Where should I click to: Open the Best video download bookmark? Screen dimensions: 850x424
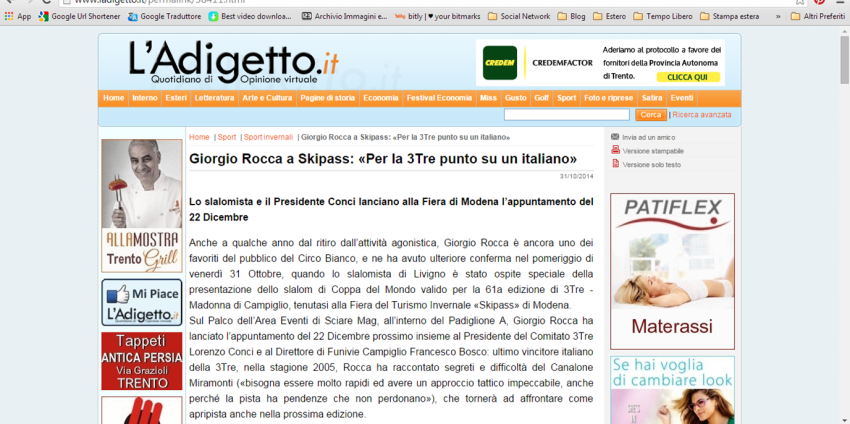tap(250, 16)
